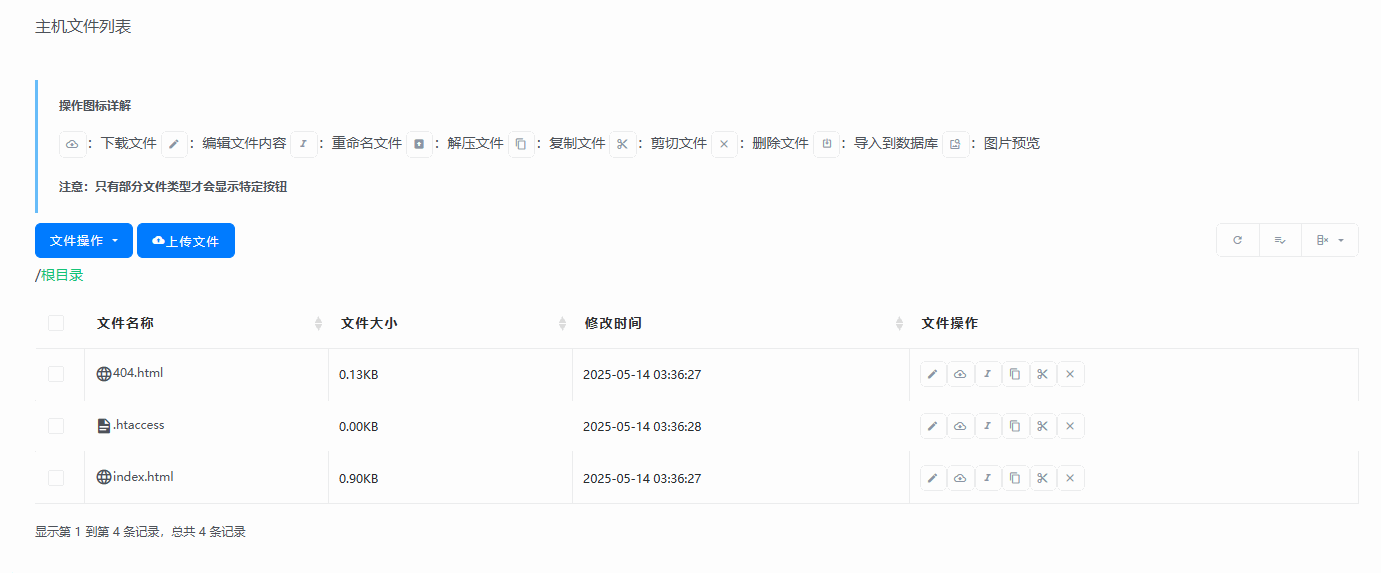Viewport: 1381px width, 573px height.
Task: Sort by the 修改时间 column
Action: [x=740, y=323]
